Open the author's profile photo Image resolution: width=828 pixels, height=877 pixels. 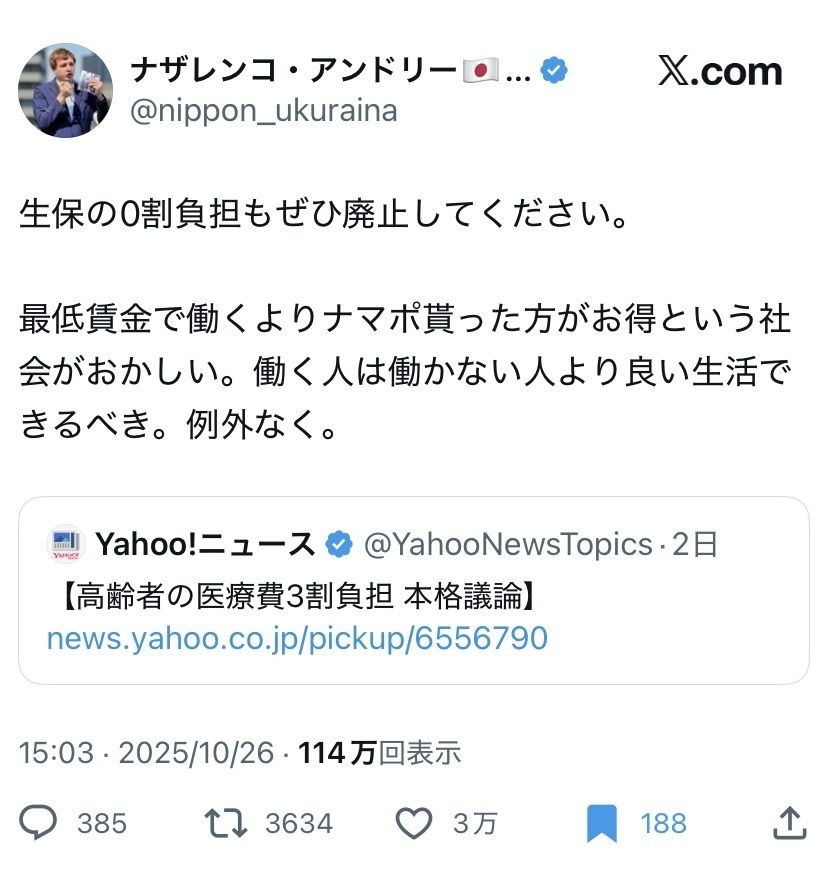coord(65,90)
